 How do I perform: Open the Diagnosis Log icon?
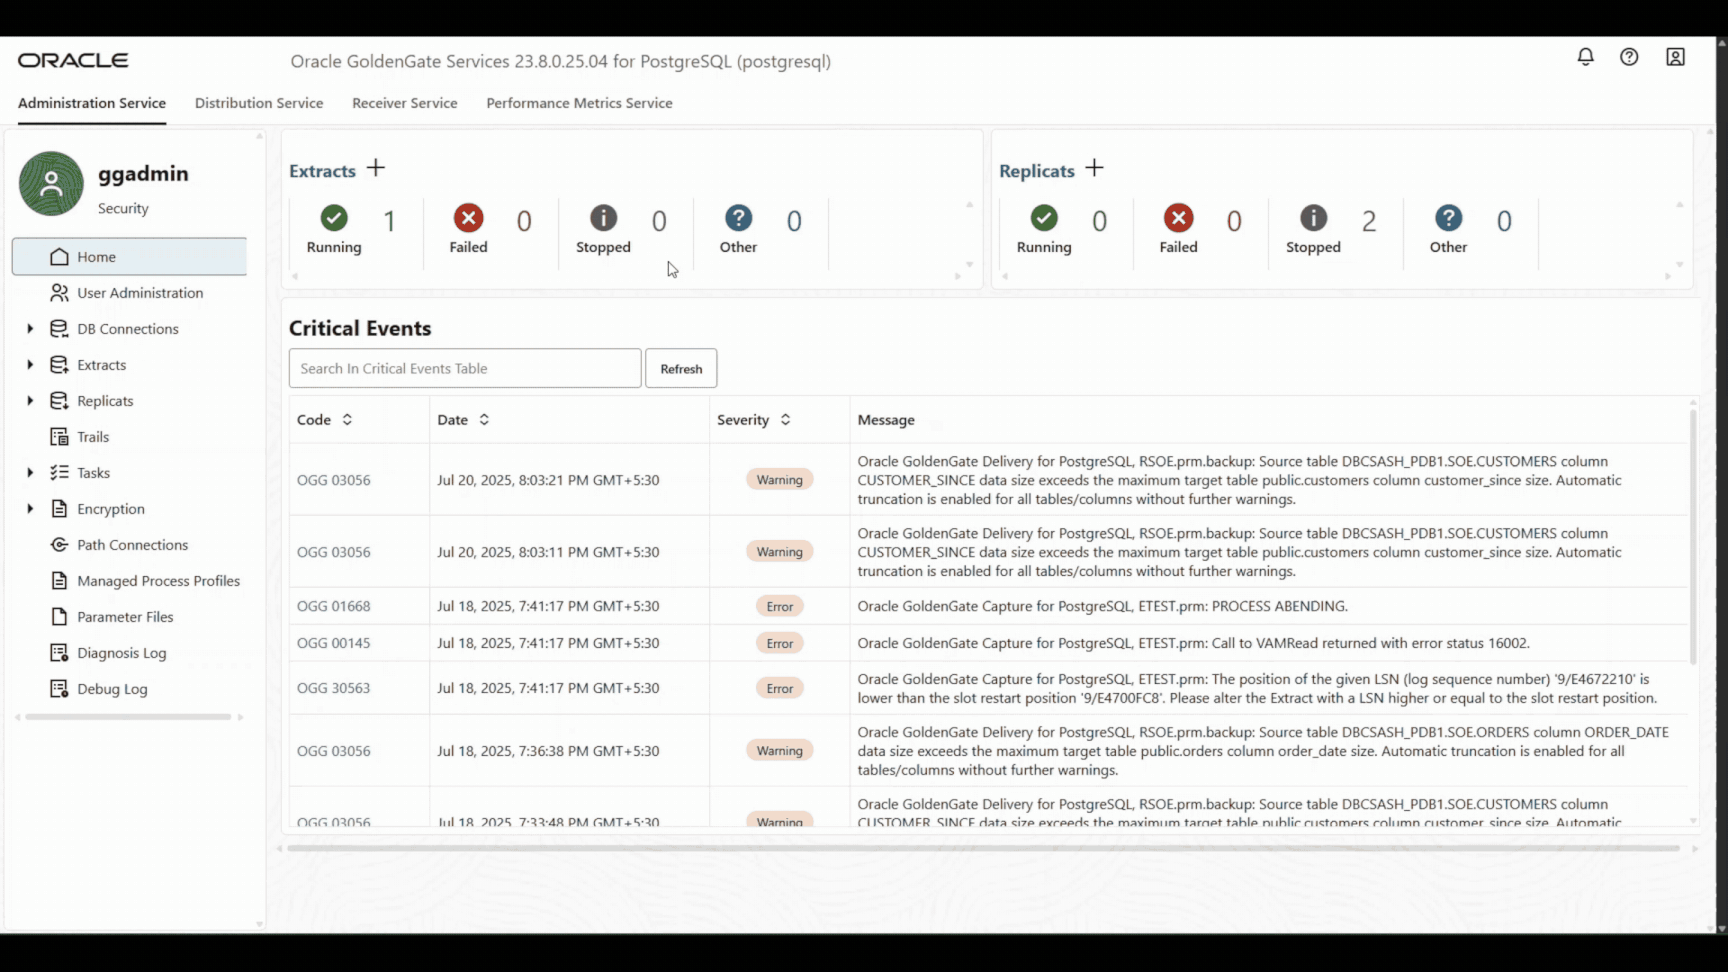point(59,652)
